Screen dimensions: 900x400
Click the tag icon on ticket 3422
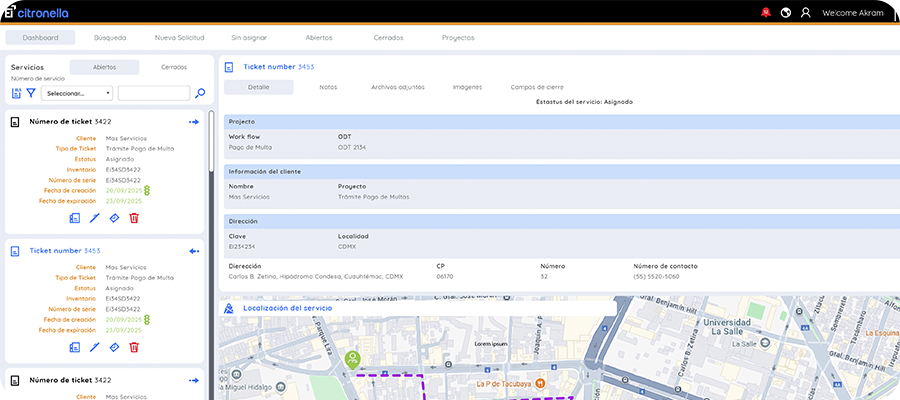tap(114, 217)
